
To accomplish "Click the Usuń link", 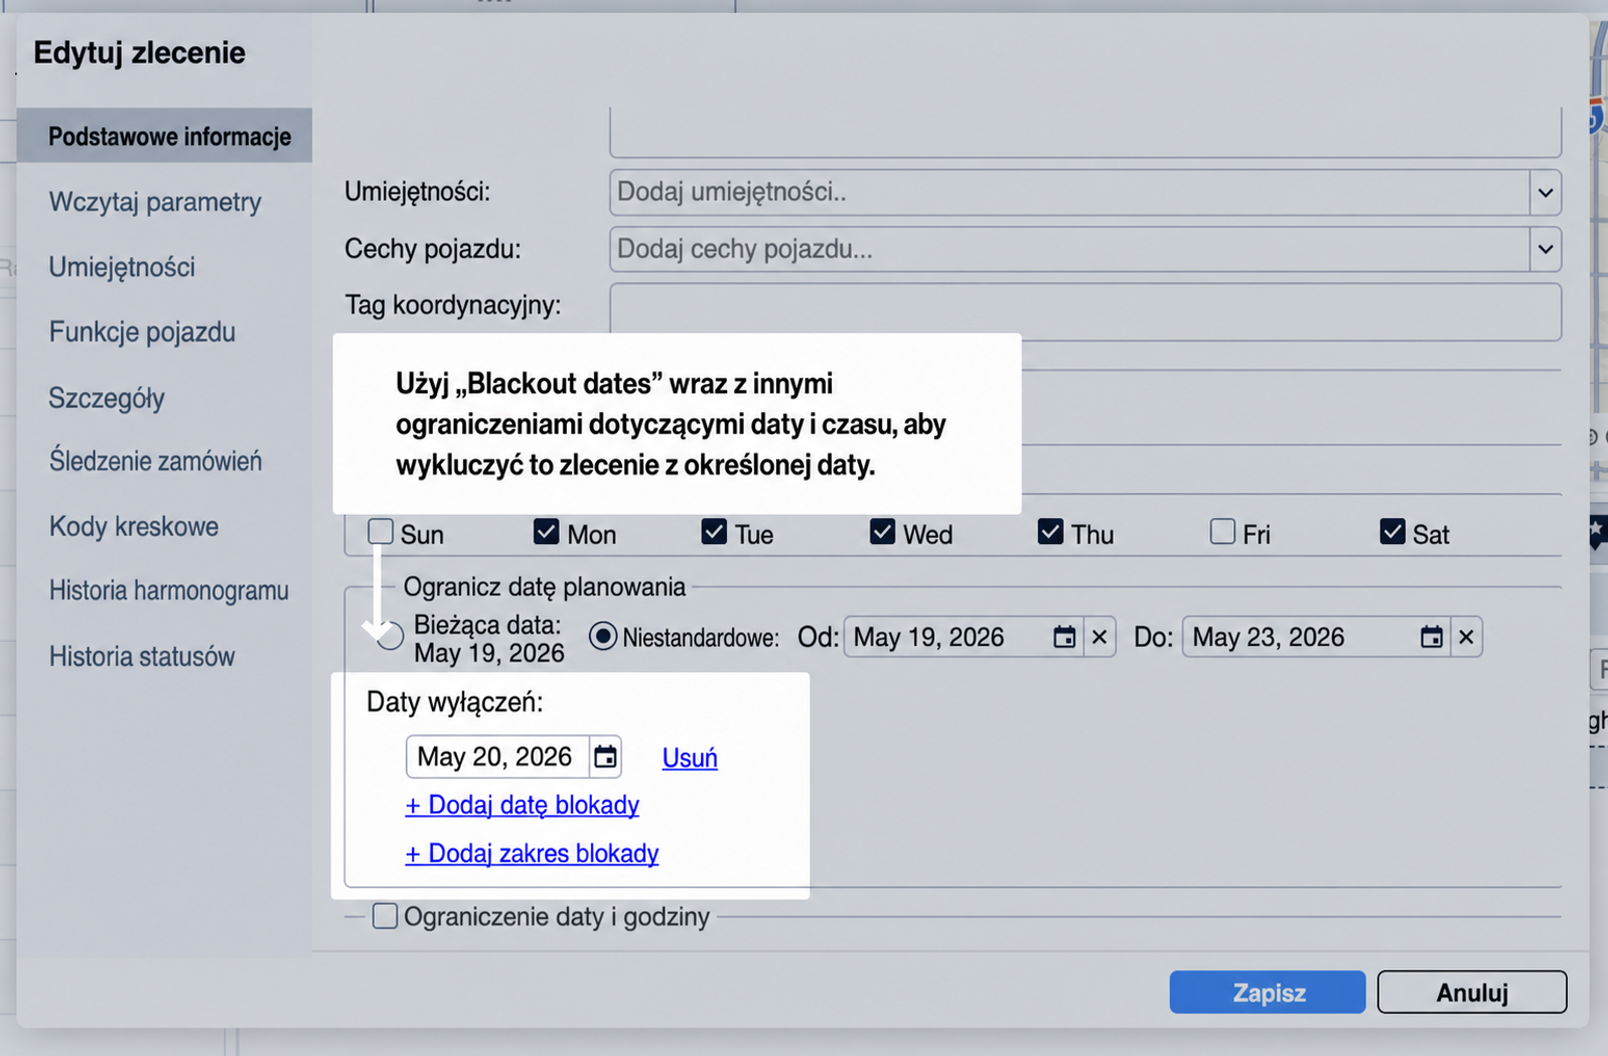I will (690, 758).
